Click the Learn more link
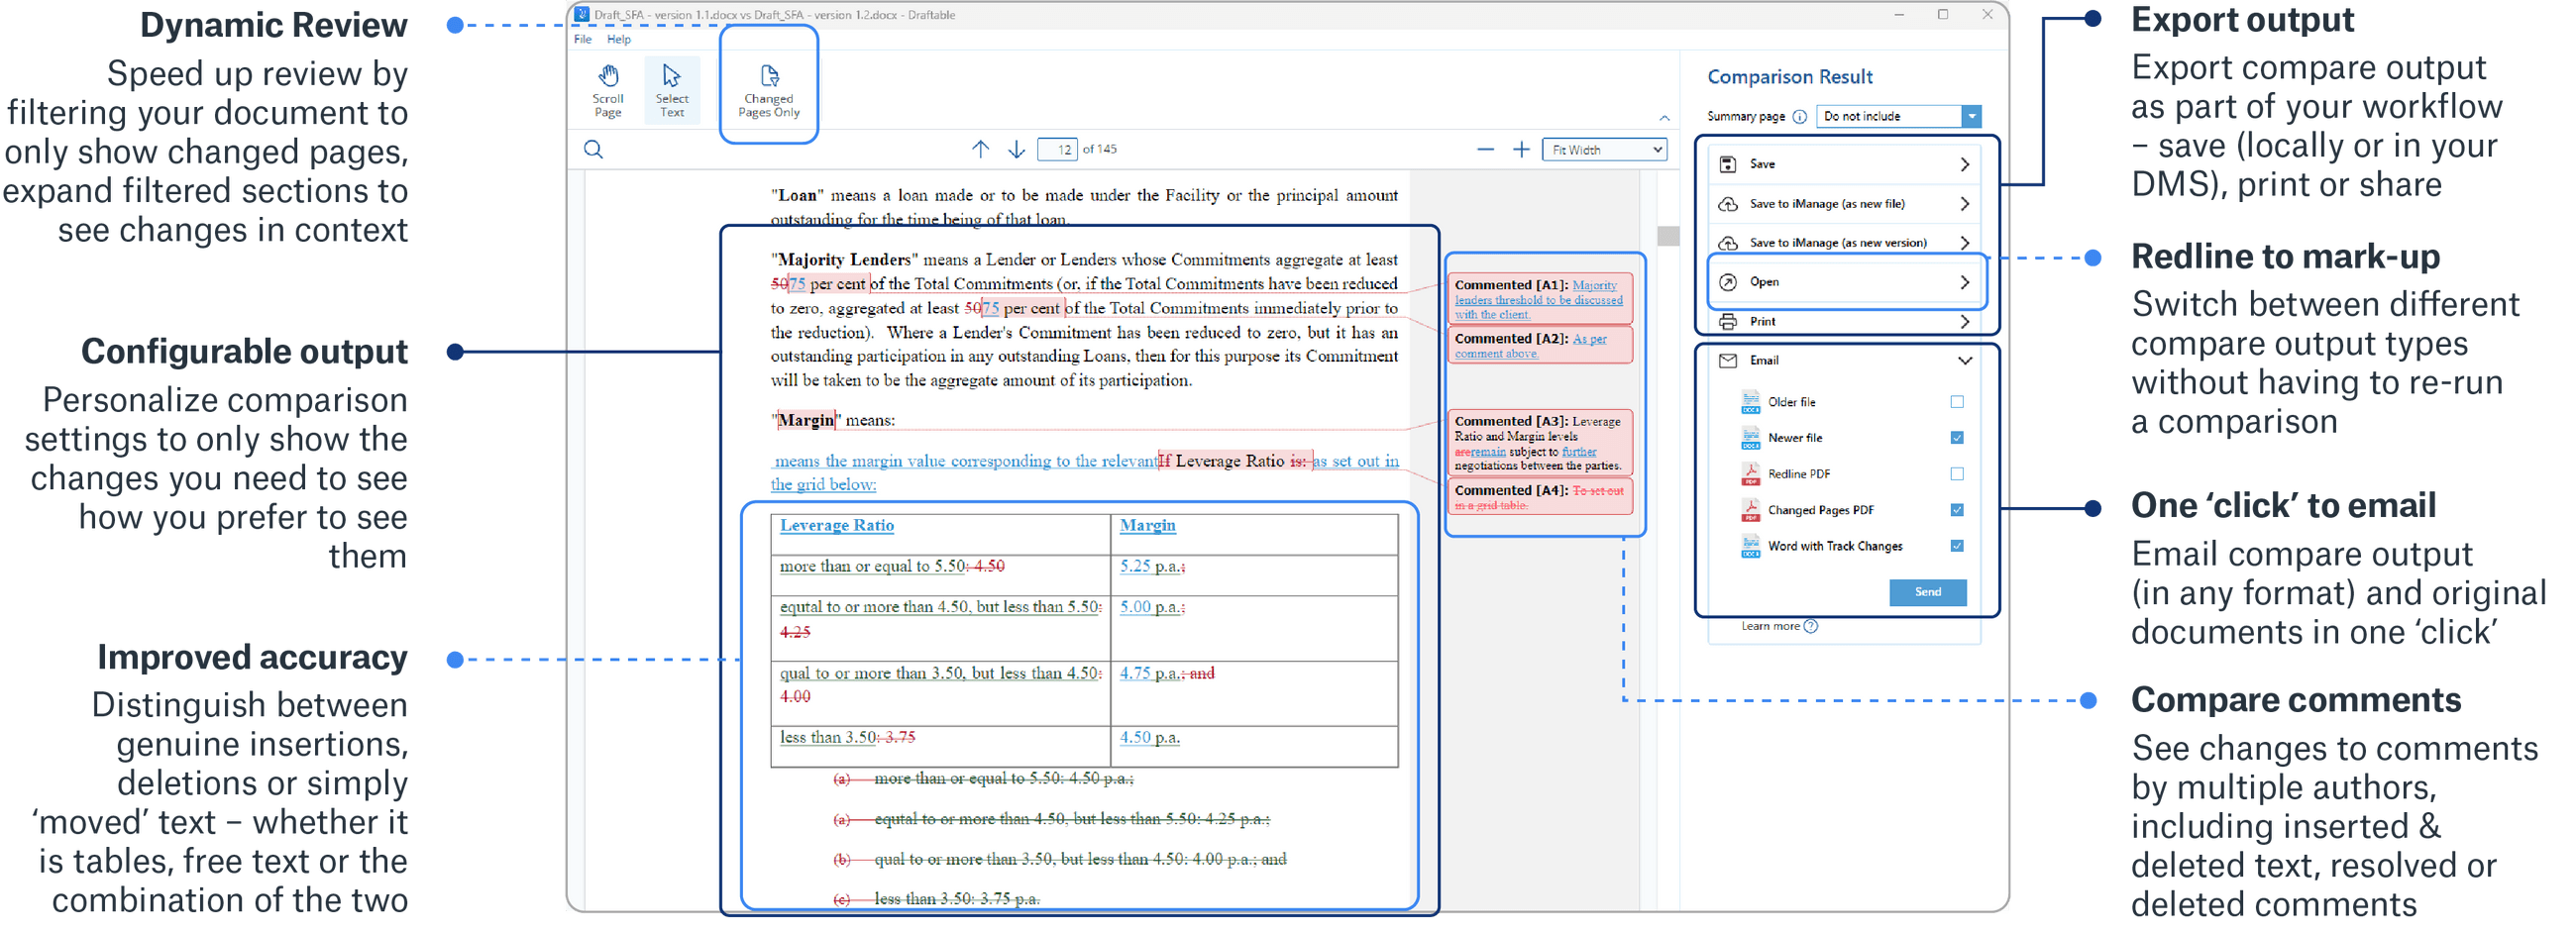This screenshot has width=2576, height=934. (1770, 626)
